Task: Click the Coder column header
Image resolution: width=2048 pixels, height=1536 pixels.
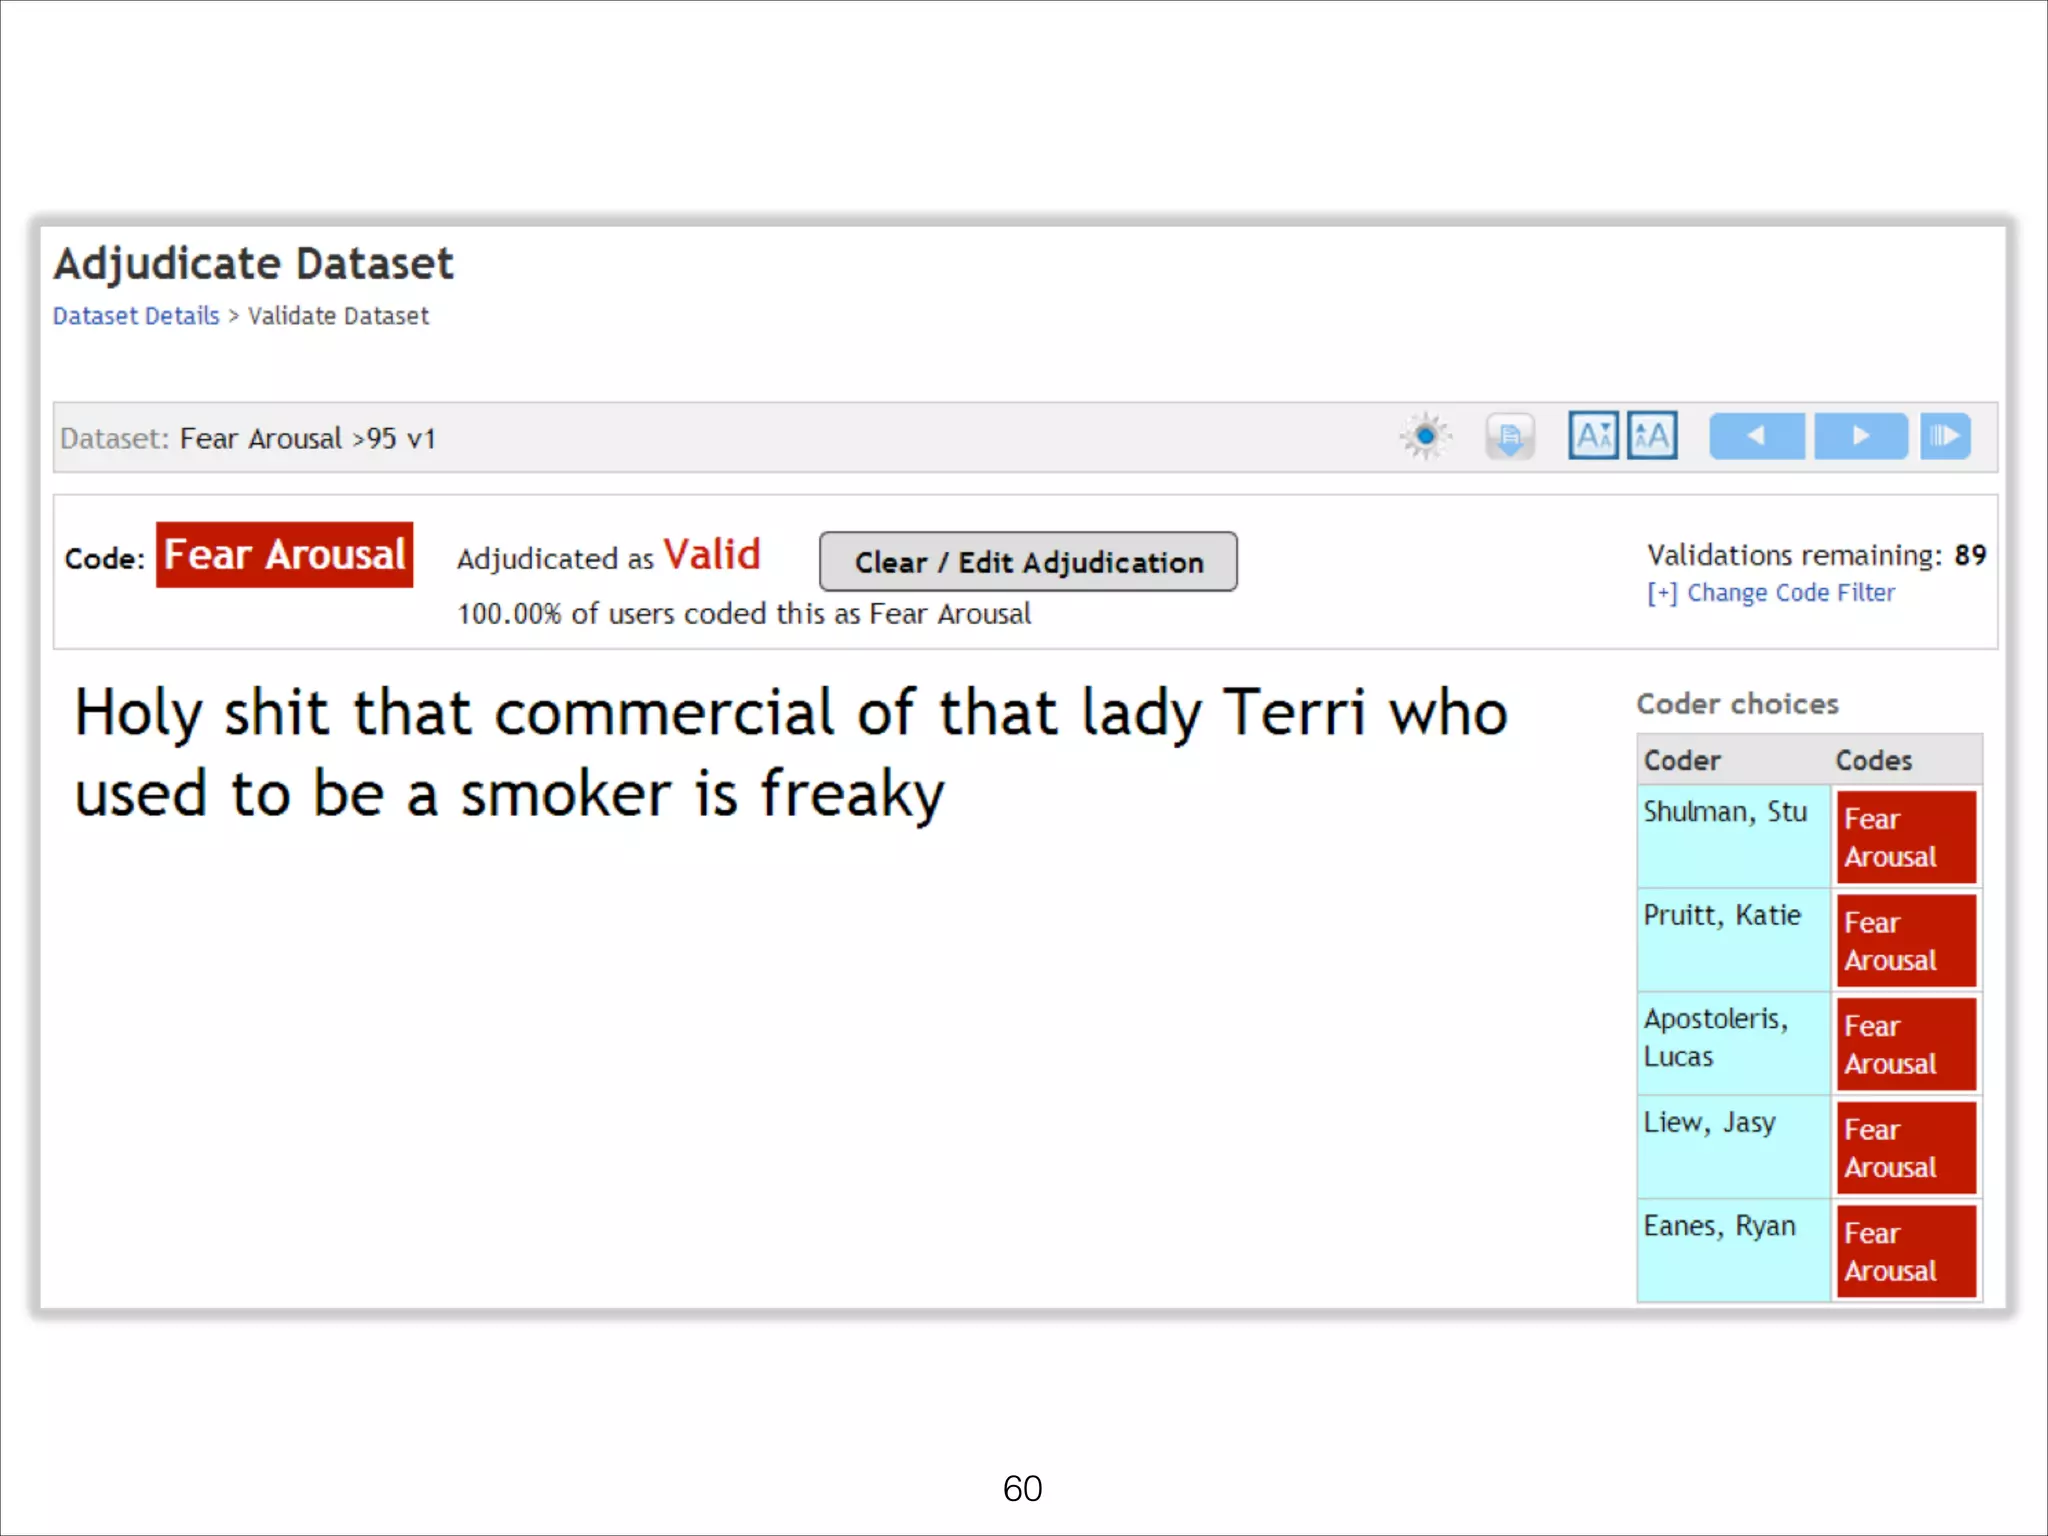Action: click(x=1682, y=761)
